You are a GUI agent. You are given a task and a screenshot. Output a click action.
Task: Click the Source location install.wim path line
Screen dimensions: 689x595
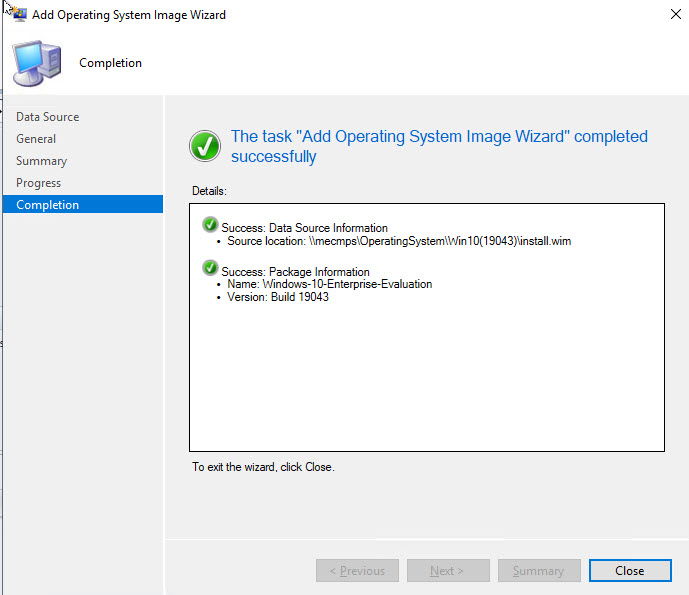point(399,241)
